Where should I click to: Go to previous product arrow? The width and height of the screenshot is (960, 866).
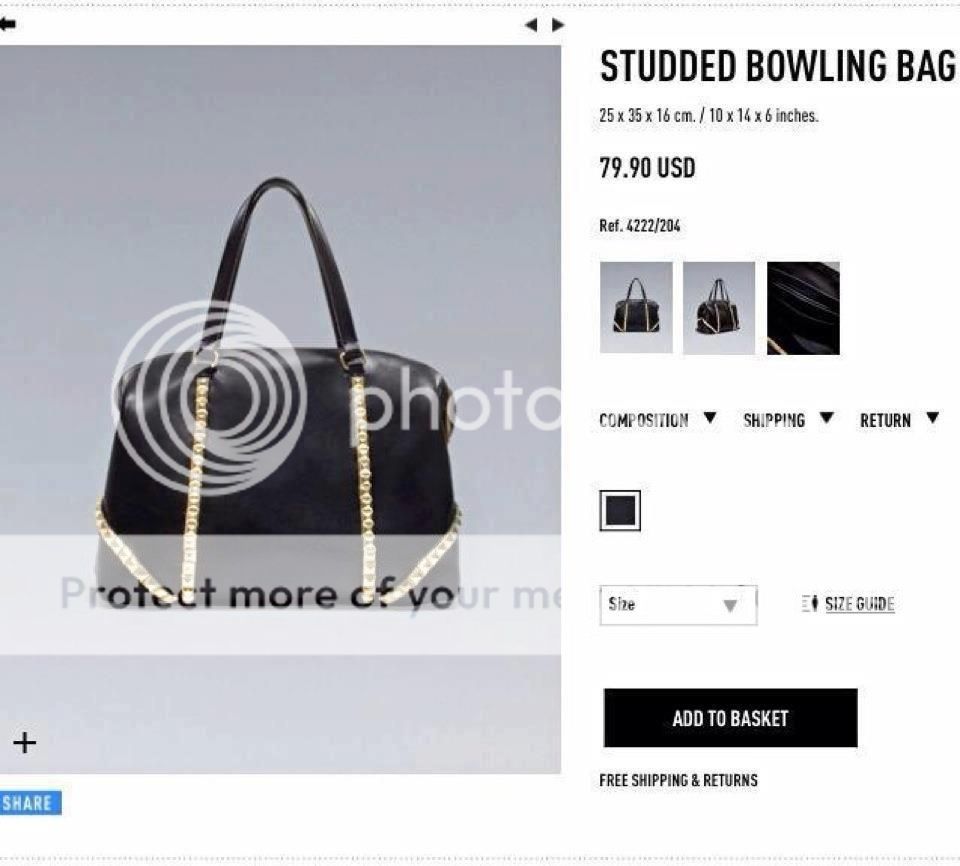point(531,25)
